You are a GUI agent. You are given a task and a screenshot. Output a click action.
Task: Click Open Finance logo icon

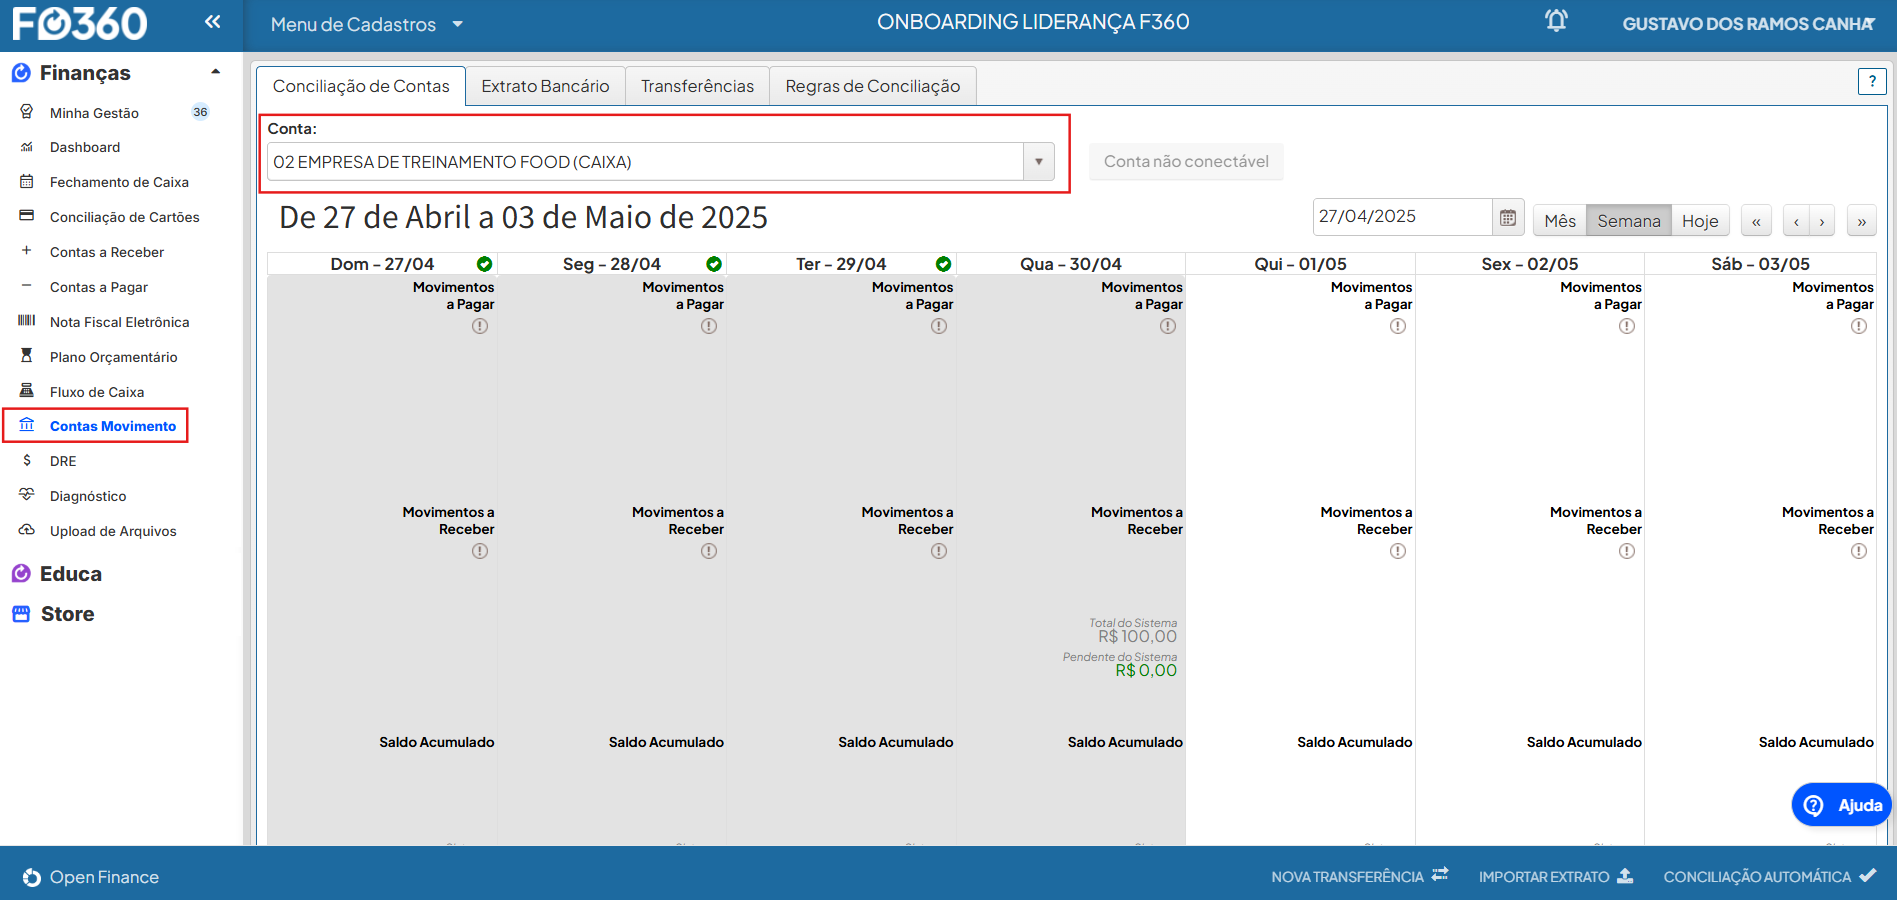(32, 877)
